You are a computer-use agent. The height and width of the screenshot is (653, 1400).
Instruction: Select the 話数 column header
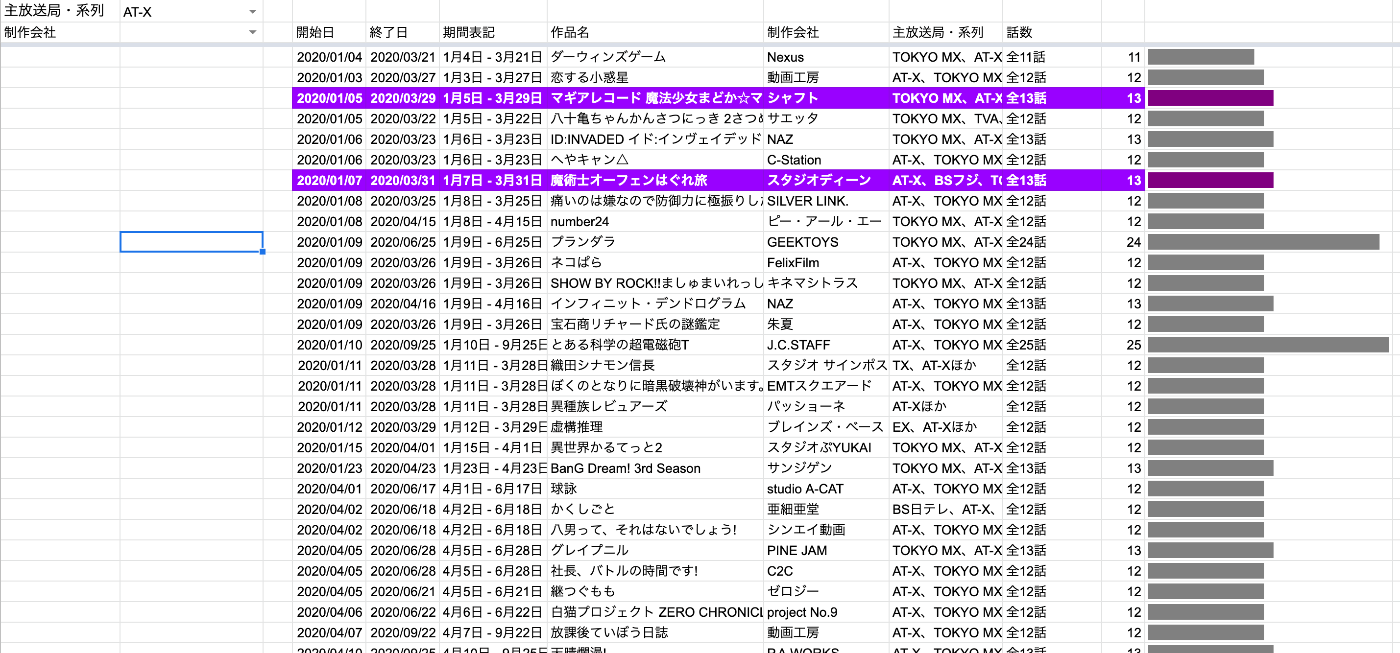tap(1052, 32)
